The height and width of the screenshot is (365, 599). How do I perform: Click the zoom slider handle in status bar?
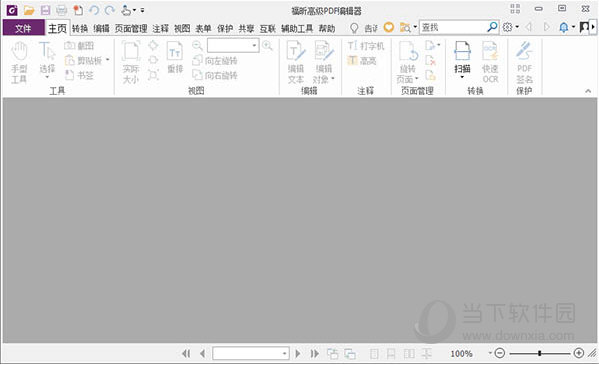(x=539, y=353)
